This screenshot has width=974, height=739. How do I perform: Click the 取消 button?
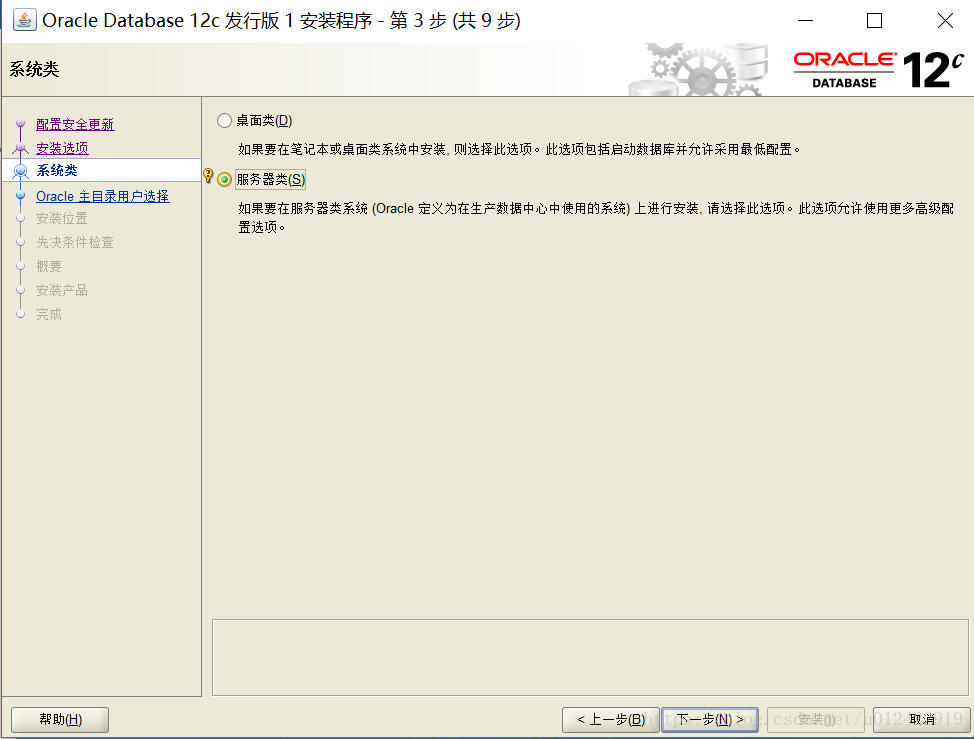click(x=922, y=719)
